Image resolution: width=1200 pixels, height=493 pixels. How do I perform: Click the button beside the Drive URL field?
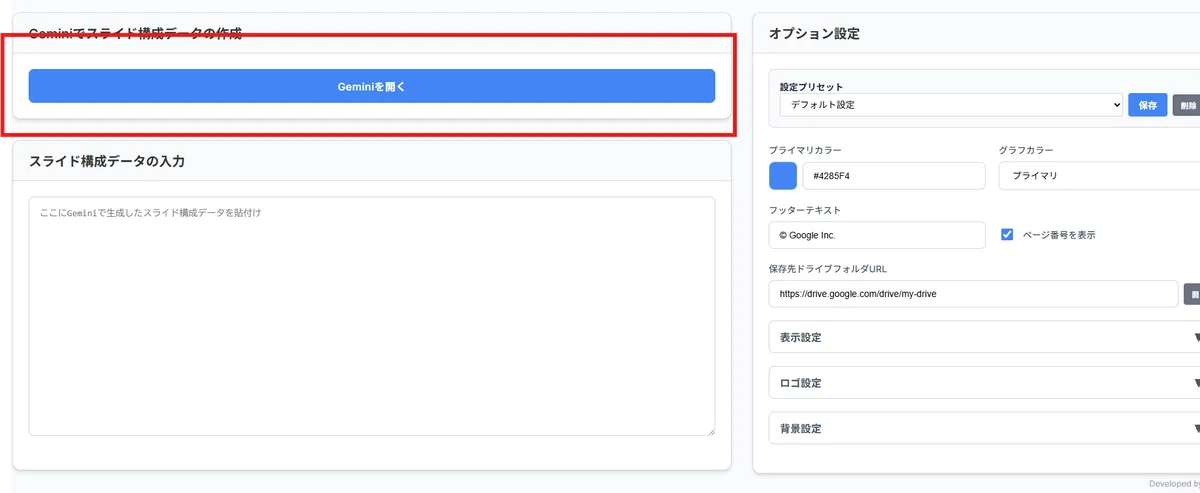click(1192, 294)
